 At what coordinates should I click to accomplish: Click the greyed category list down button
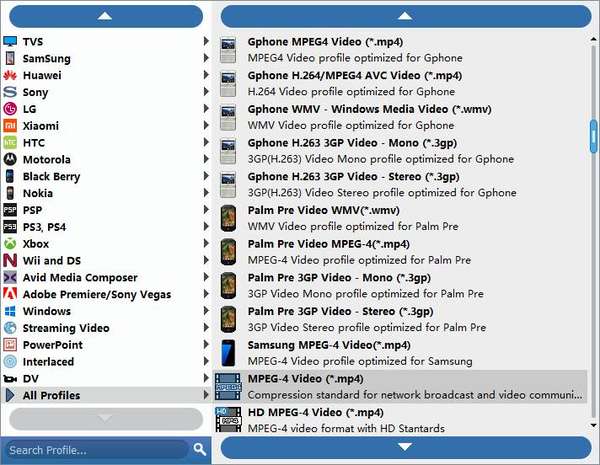point(106,419)
